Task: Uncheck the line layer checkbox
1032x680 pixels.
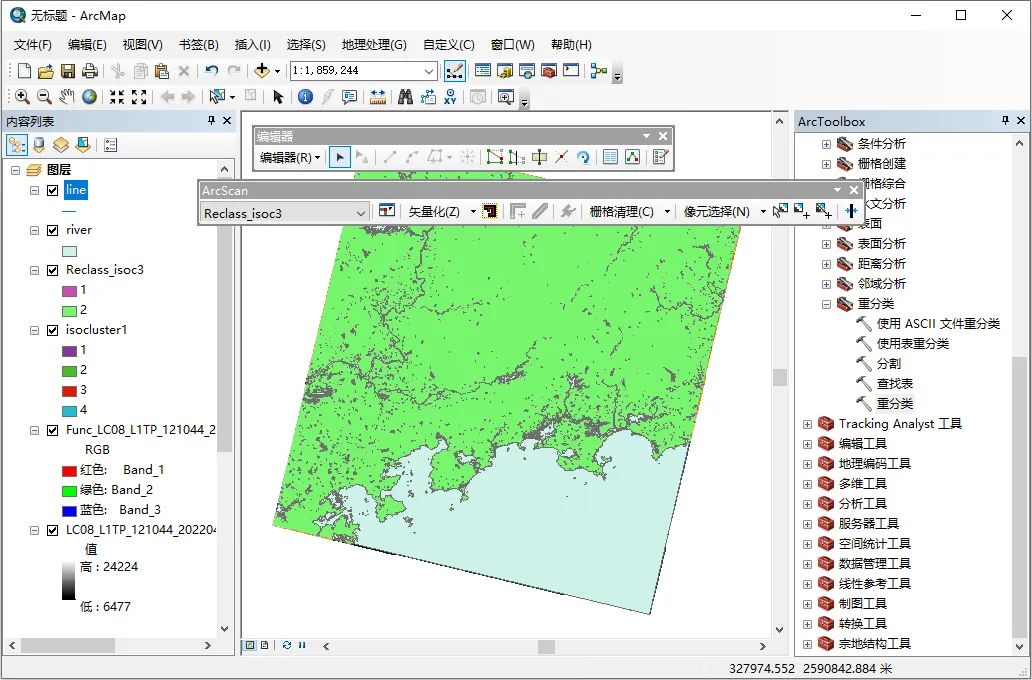Action: pyautogui.click(x=53, y=191)
